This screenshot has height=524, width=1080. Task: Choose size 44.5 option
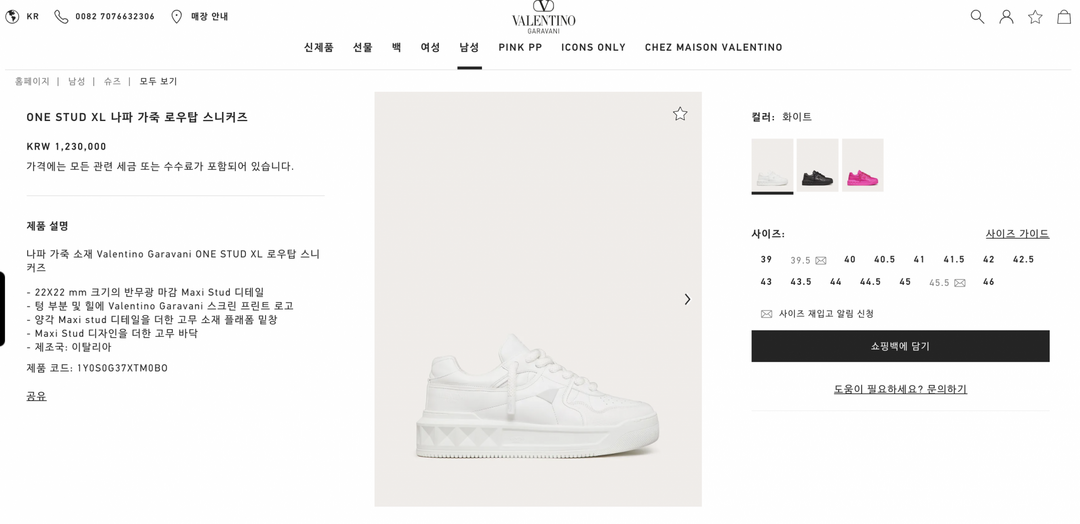(870, 282)
